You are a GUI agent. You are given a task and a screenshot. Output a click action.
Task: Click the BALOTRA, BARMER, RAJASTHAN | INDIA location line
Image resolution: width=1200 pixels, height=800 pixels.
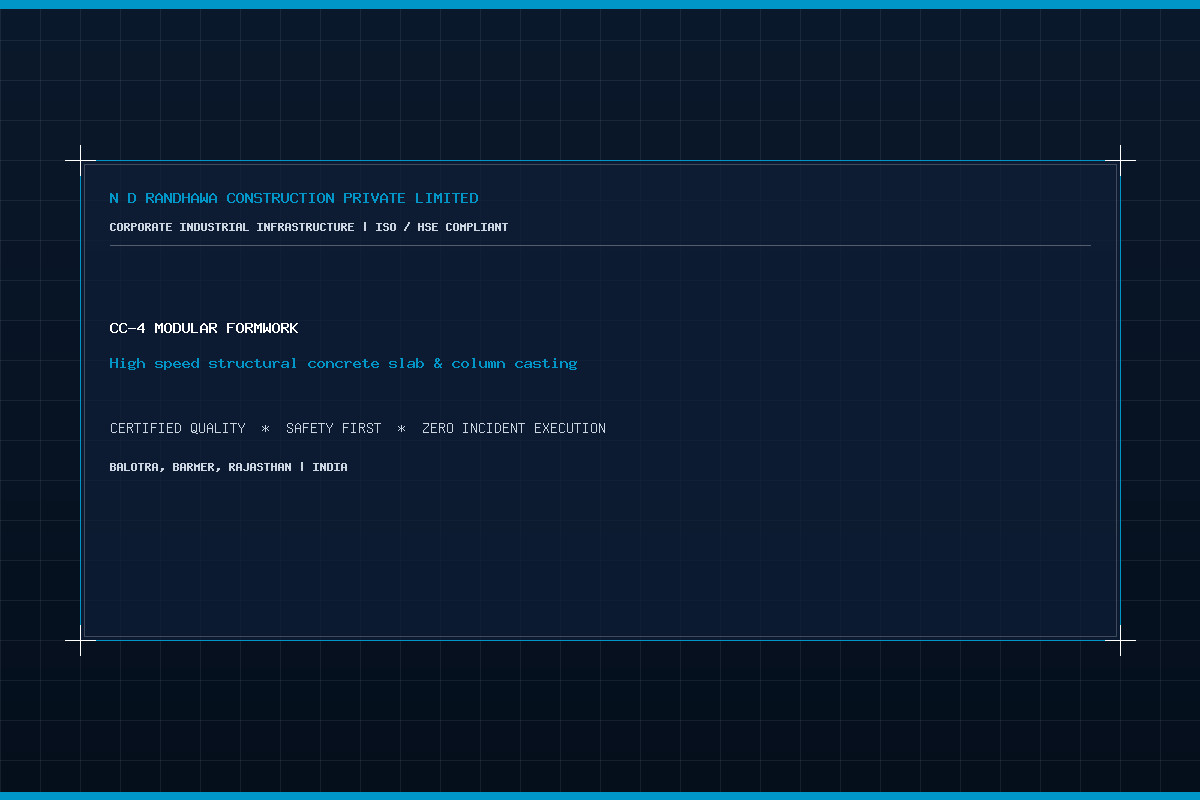click(229, 467)
